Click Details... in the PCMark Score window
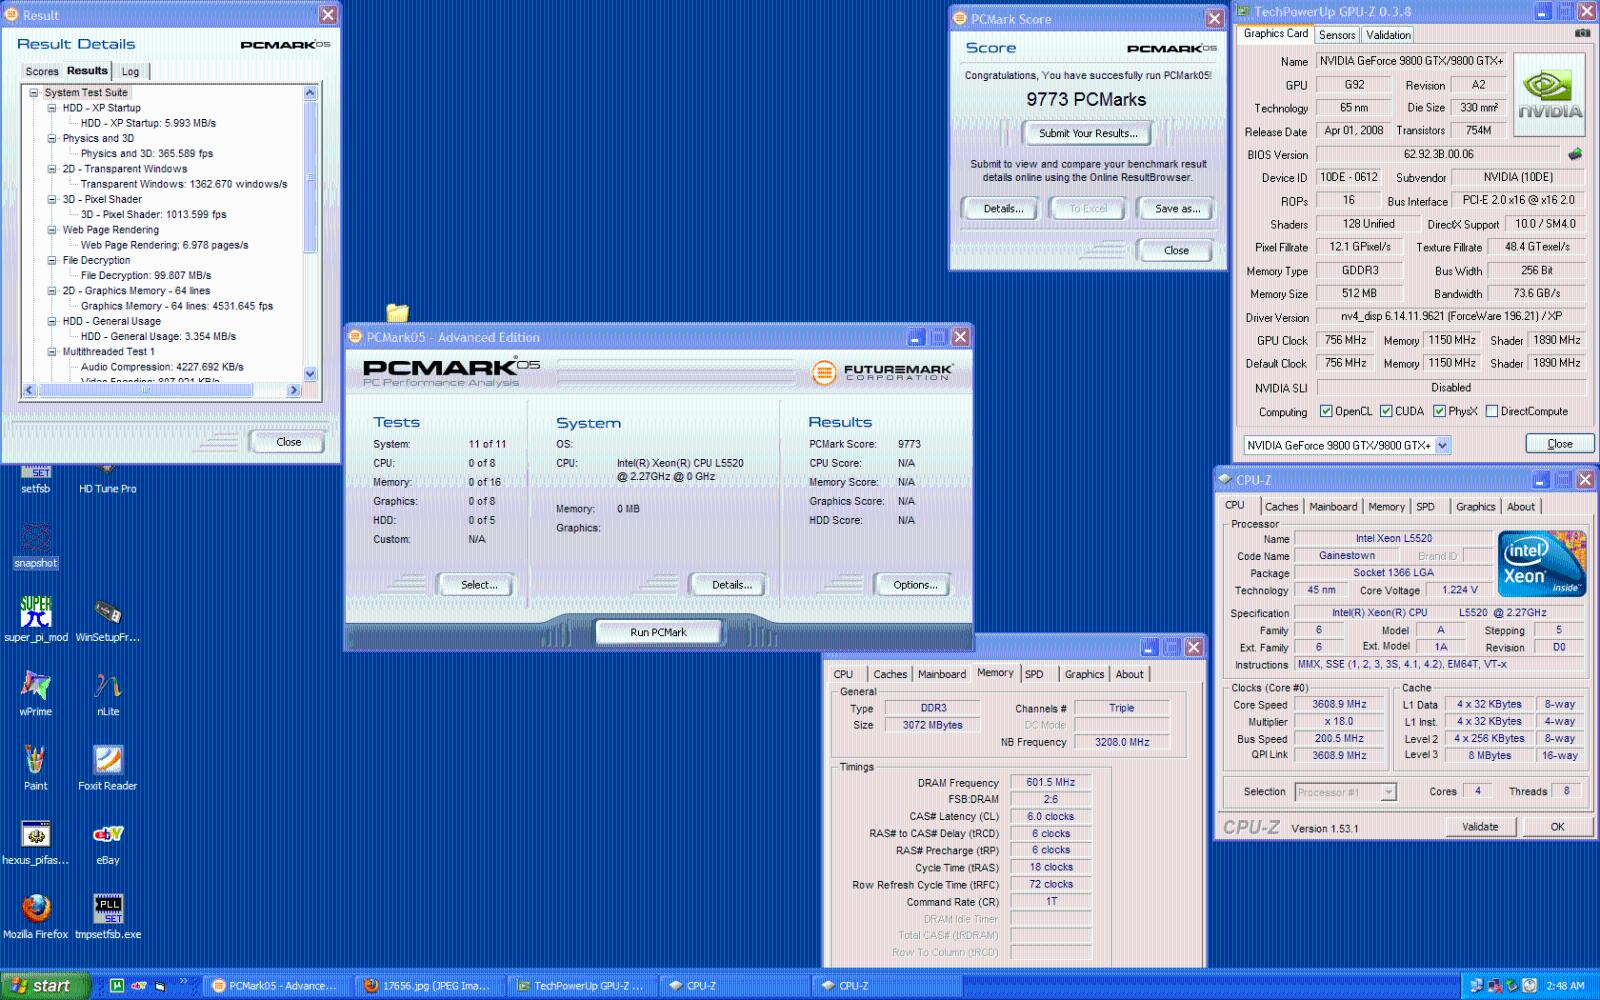1600x1000 pixels. [x=1003, y=208]
